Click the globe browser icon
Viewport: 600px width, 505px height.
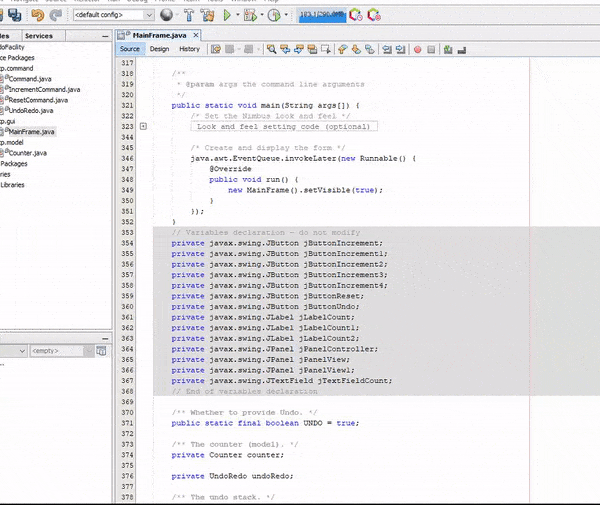(x=165, y=15)
